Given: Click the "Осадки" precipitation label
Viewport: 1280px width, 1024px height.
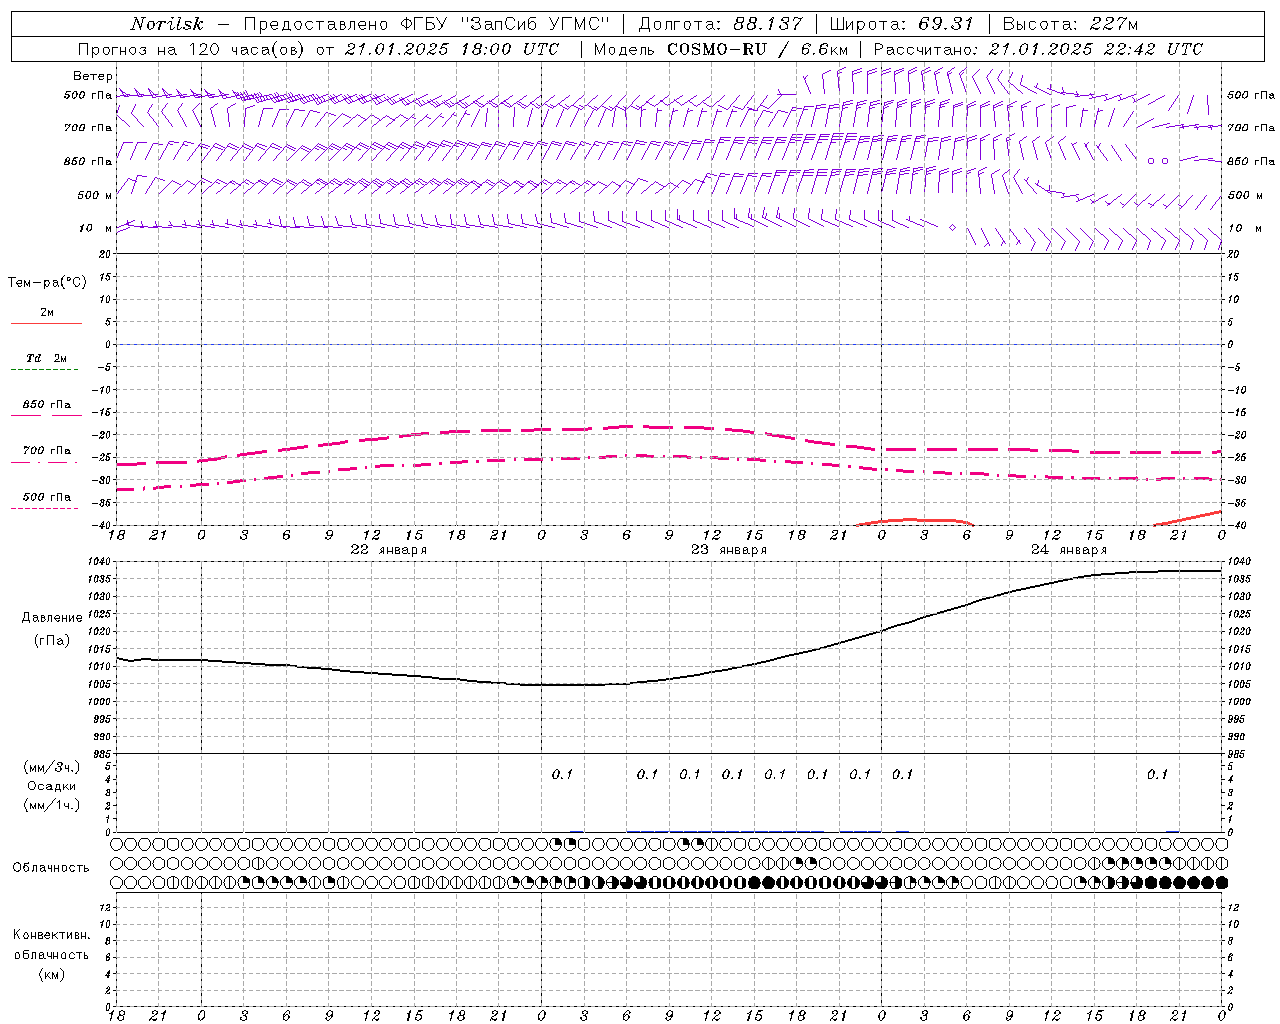Looking at the screenshot, I should click(x=52, y=786).
